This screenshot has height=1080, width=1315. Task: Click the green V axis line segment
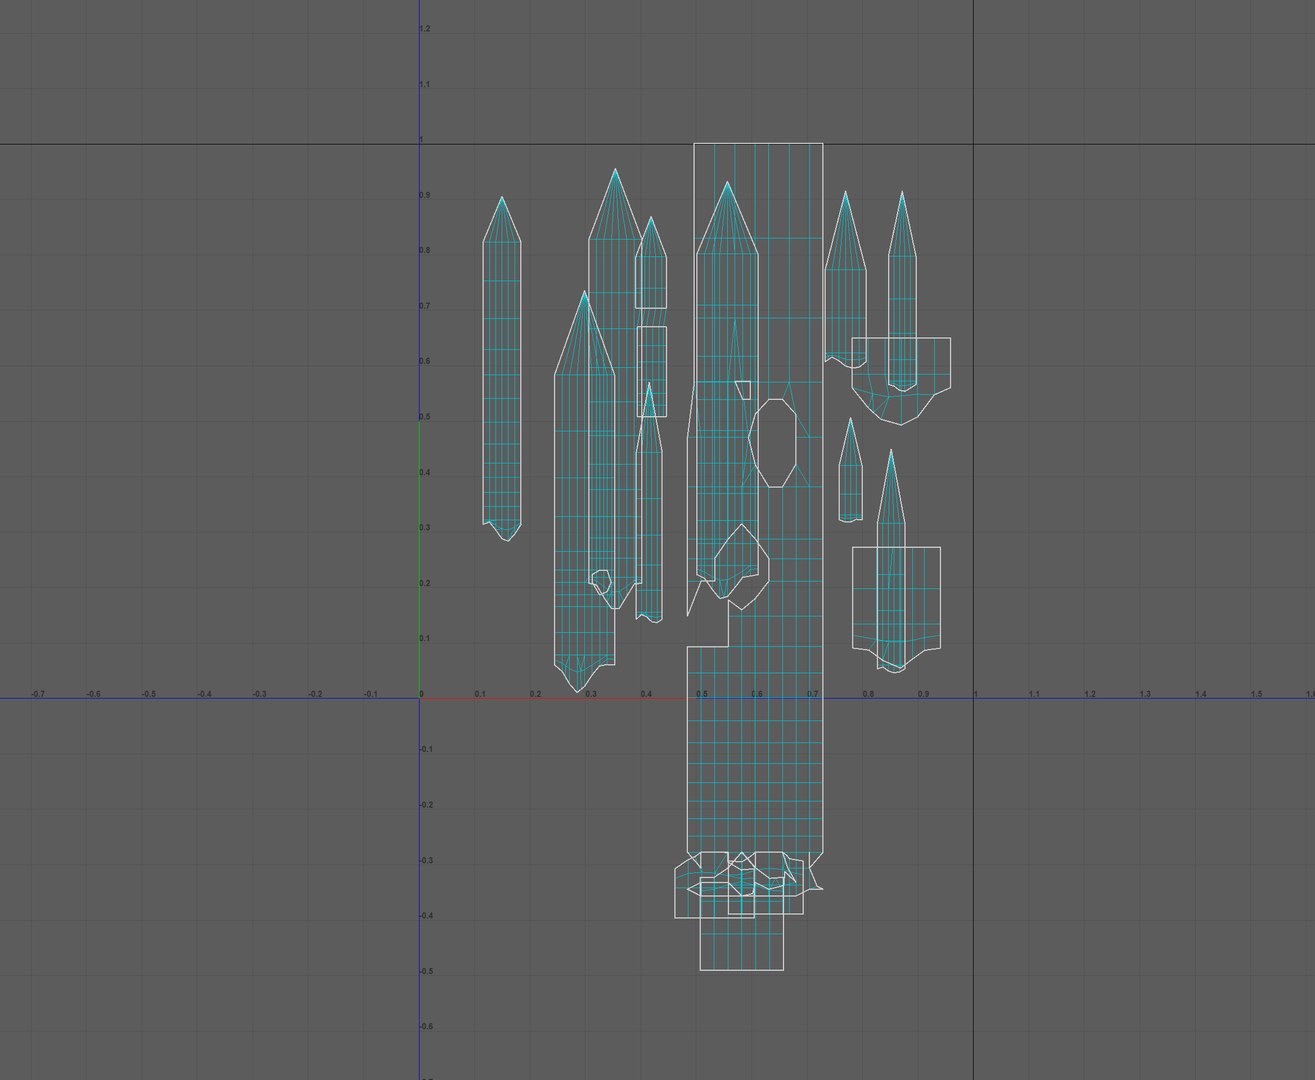pos(419,560)
